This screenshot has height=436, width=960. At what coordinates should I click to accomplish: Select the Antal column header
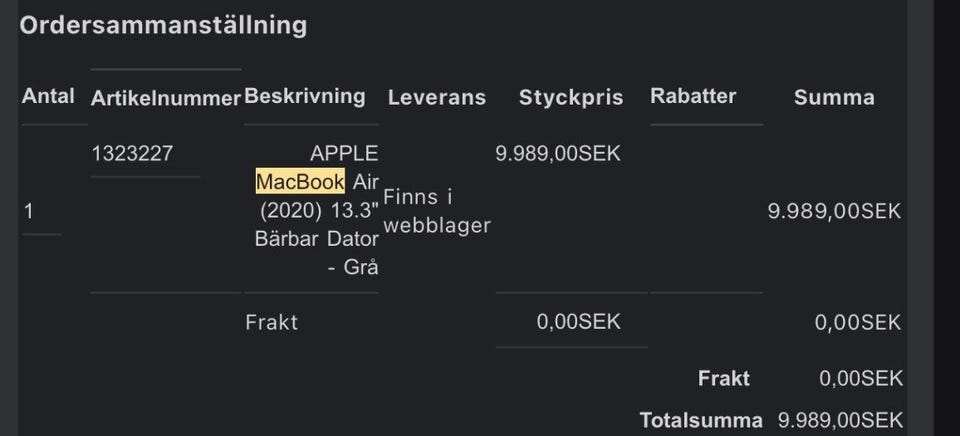48,96
